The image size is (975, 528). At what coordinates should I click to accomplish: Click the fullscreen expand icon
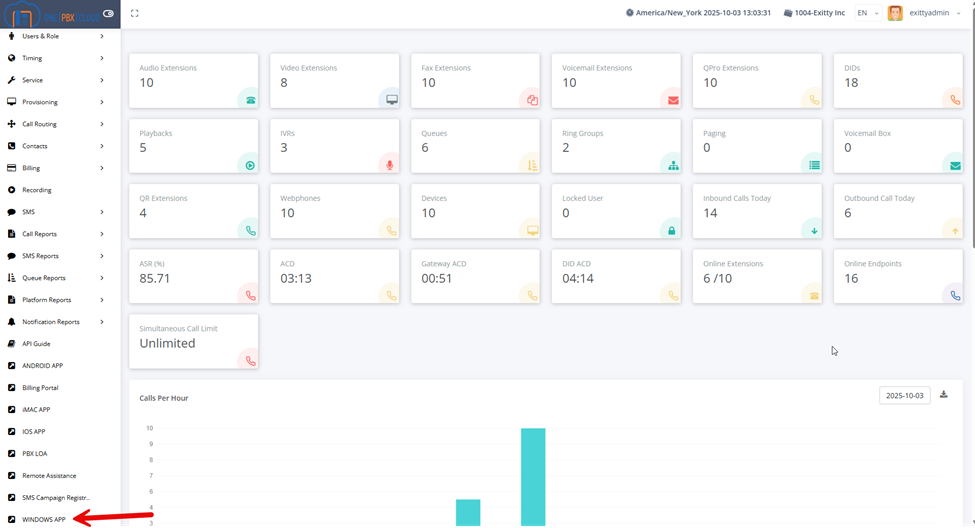coord(135,13)
